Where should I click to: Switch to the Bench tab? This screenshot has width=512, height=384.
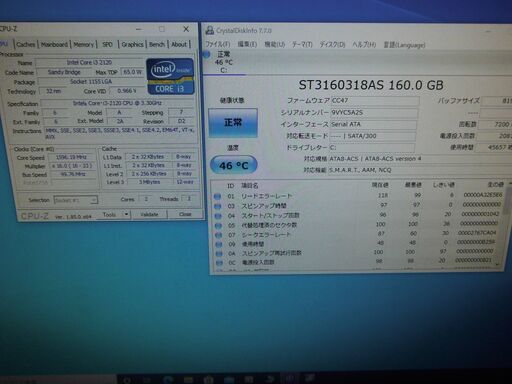[x=157, y=44]
